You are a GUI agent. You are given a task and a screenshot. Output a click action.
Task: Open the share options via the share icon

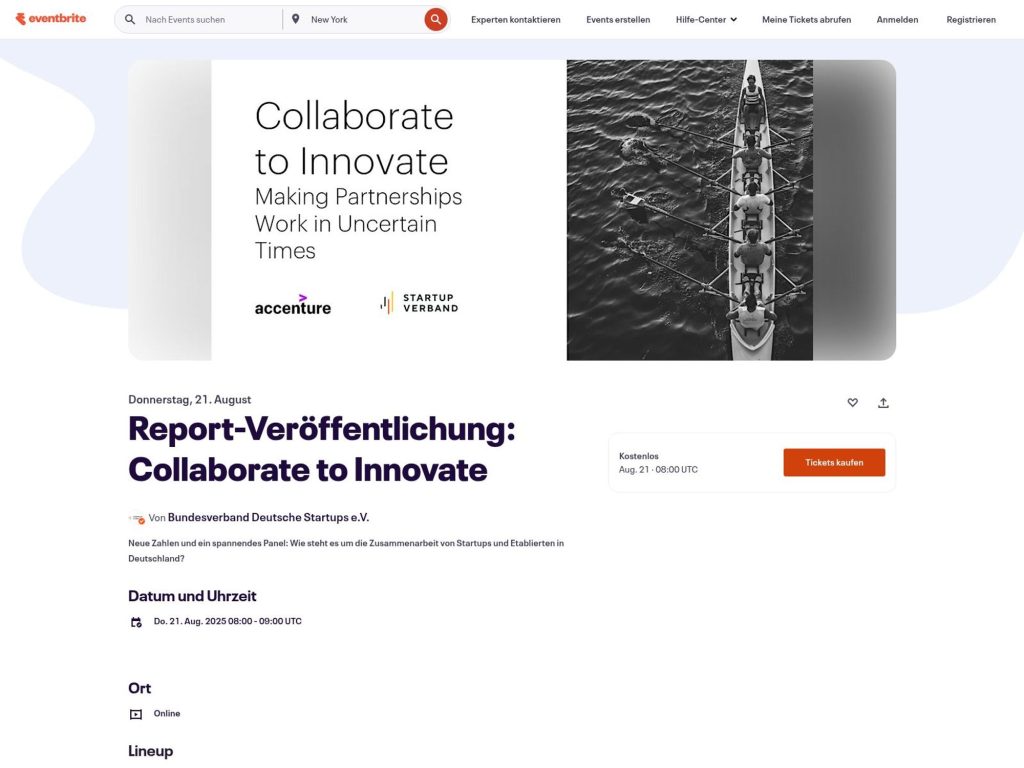click(883, 402)
